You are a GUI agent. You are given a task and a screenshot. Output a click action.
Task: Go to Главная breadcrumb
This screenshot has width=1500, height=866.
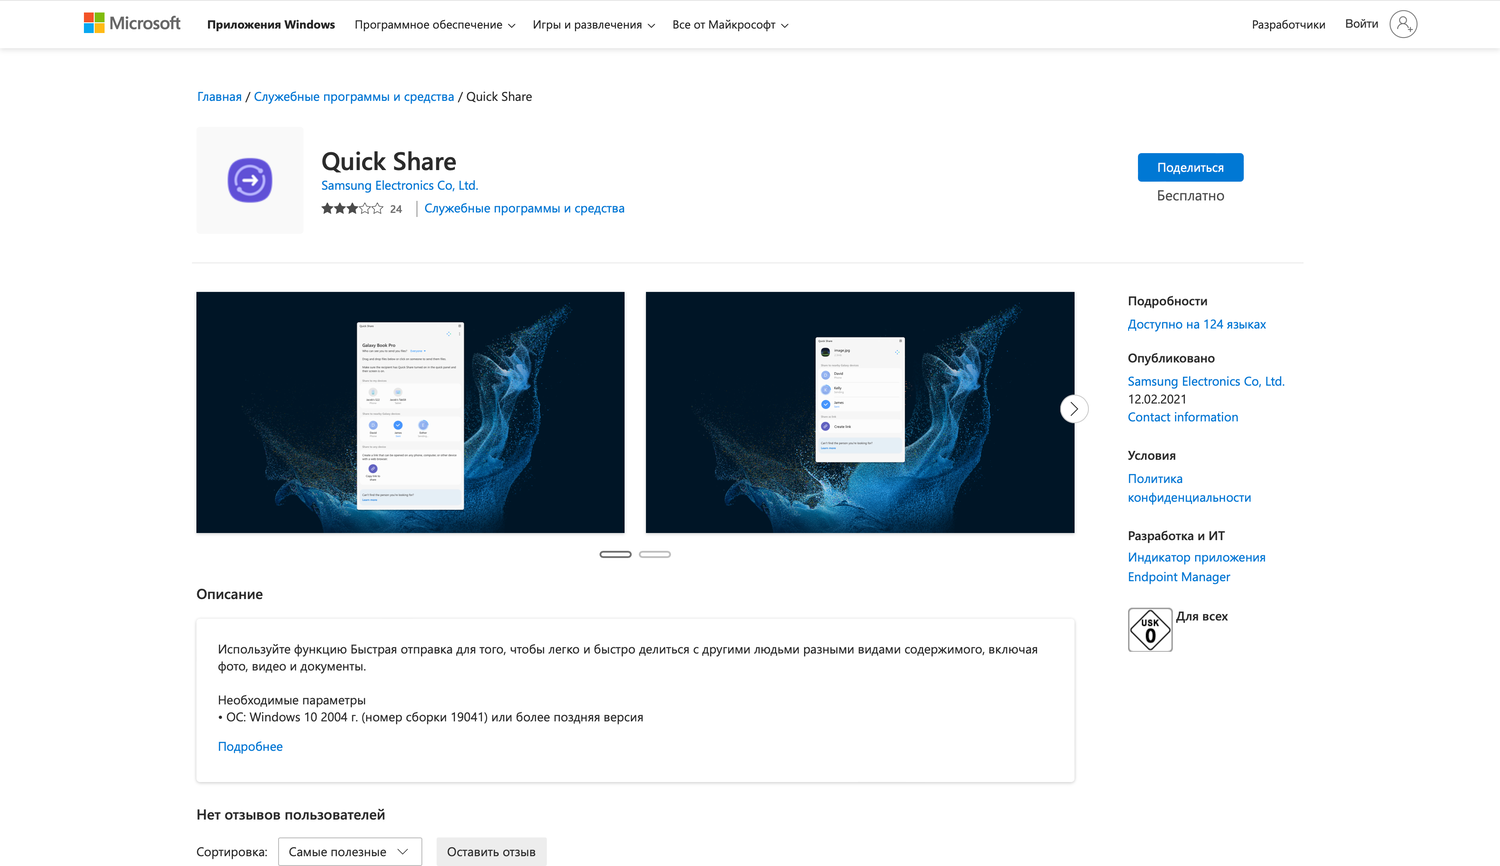point(219,97)
